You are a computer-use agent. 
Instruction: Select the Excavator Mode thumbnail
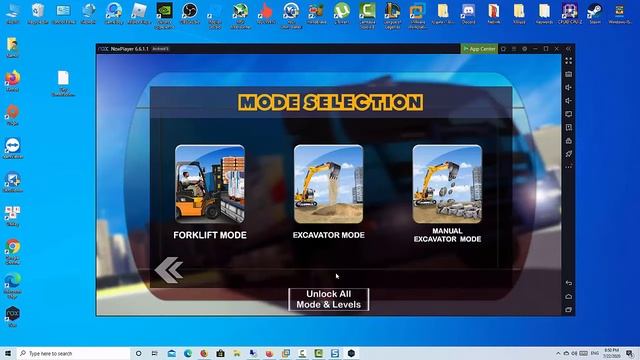point(329,184)
